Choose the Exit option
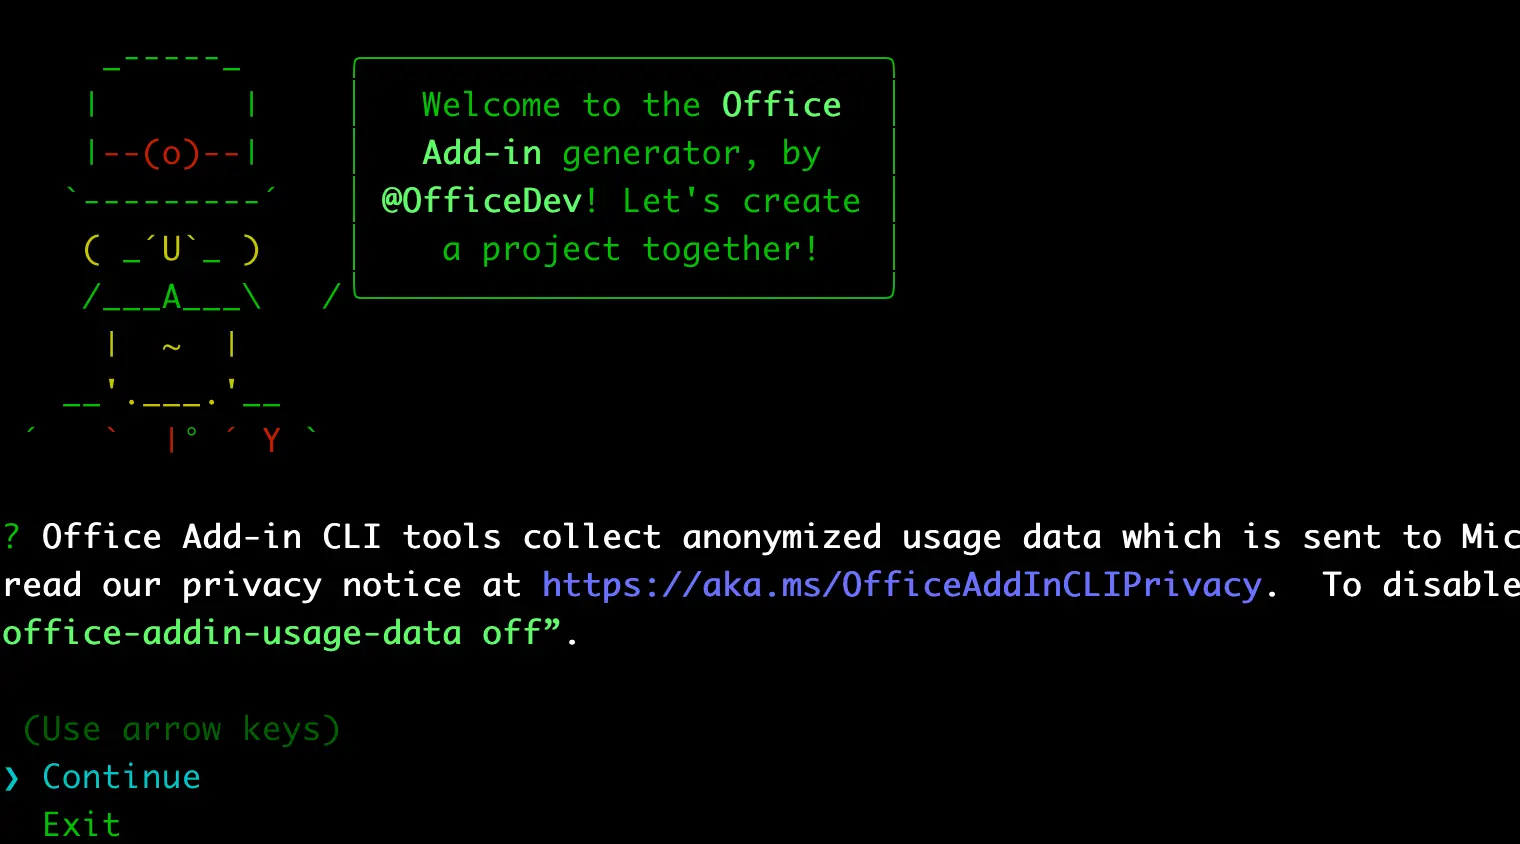Image resolution: width=1520 pixels, height=844 pixels. coord(81,825)
